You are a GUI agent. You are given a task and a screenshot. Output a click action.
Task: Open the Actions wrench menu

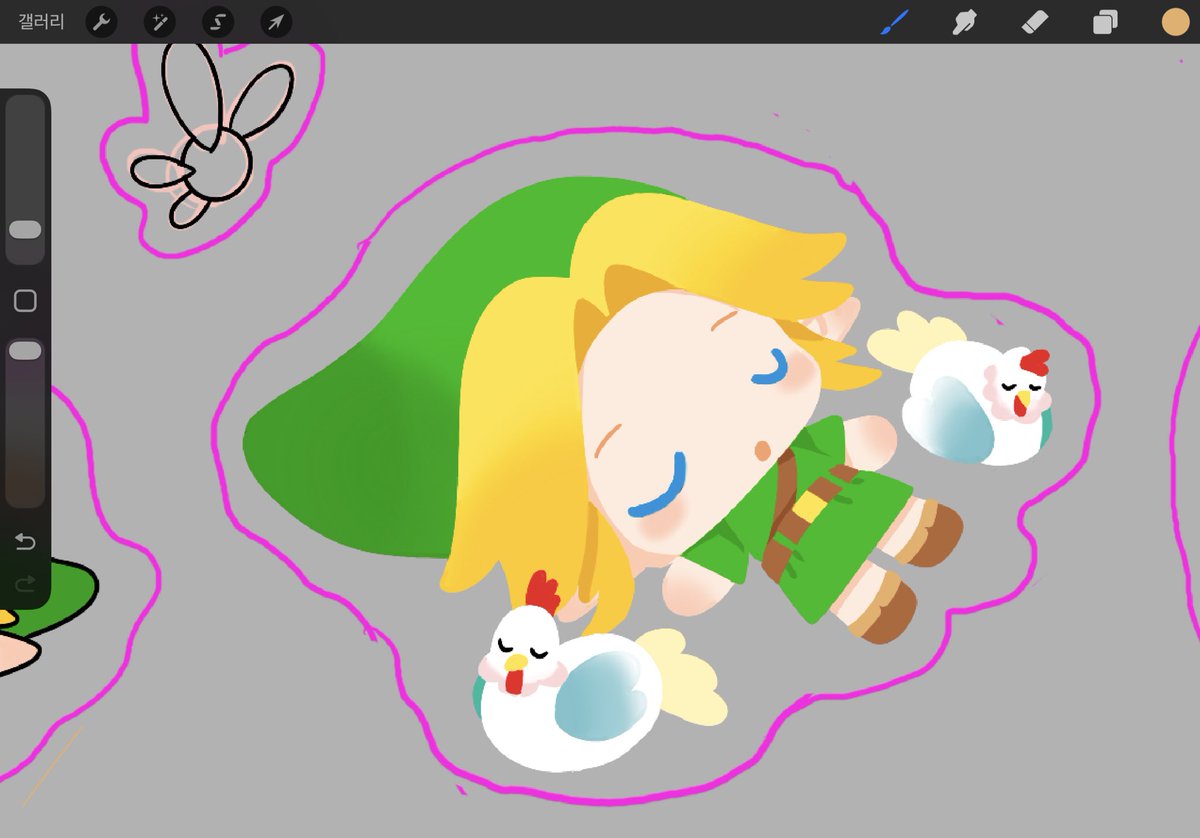pos(101,21)
